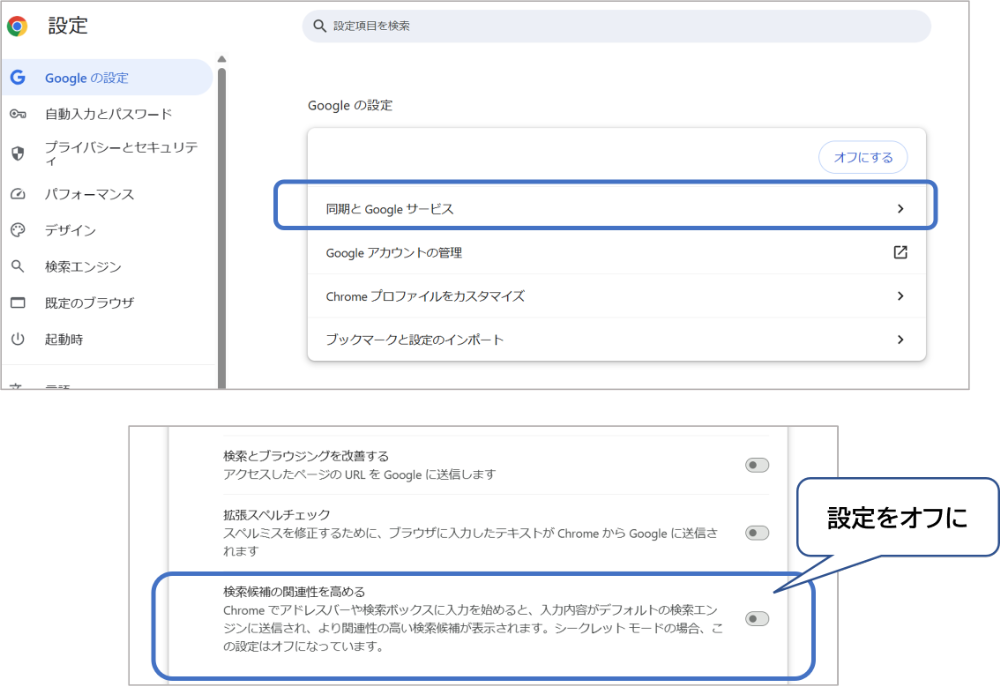Click the browser window icon for 既定のブラウザ
This screenshot has width=1000, height=686.
pos(18,302)
